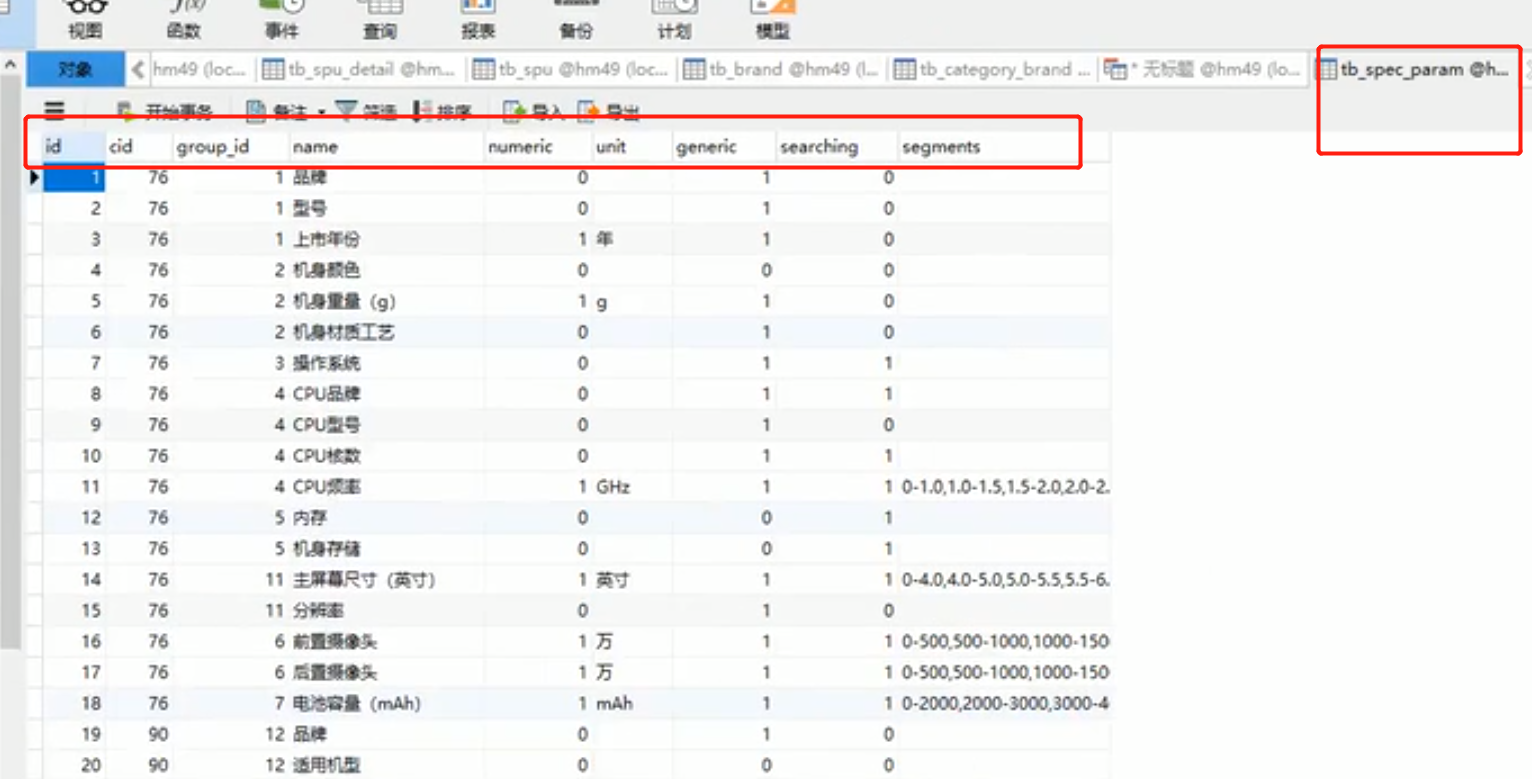Click the group_id column header
The image size is (1532, 779).
click(231, 146)
